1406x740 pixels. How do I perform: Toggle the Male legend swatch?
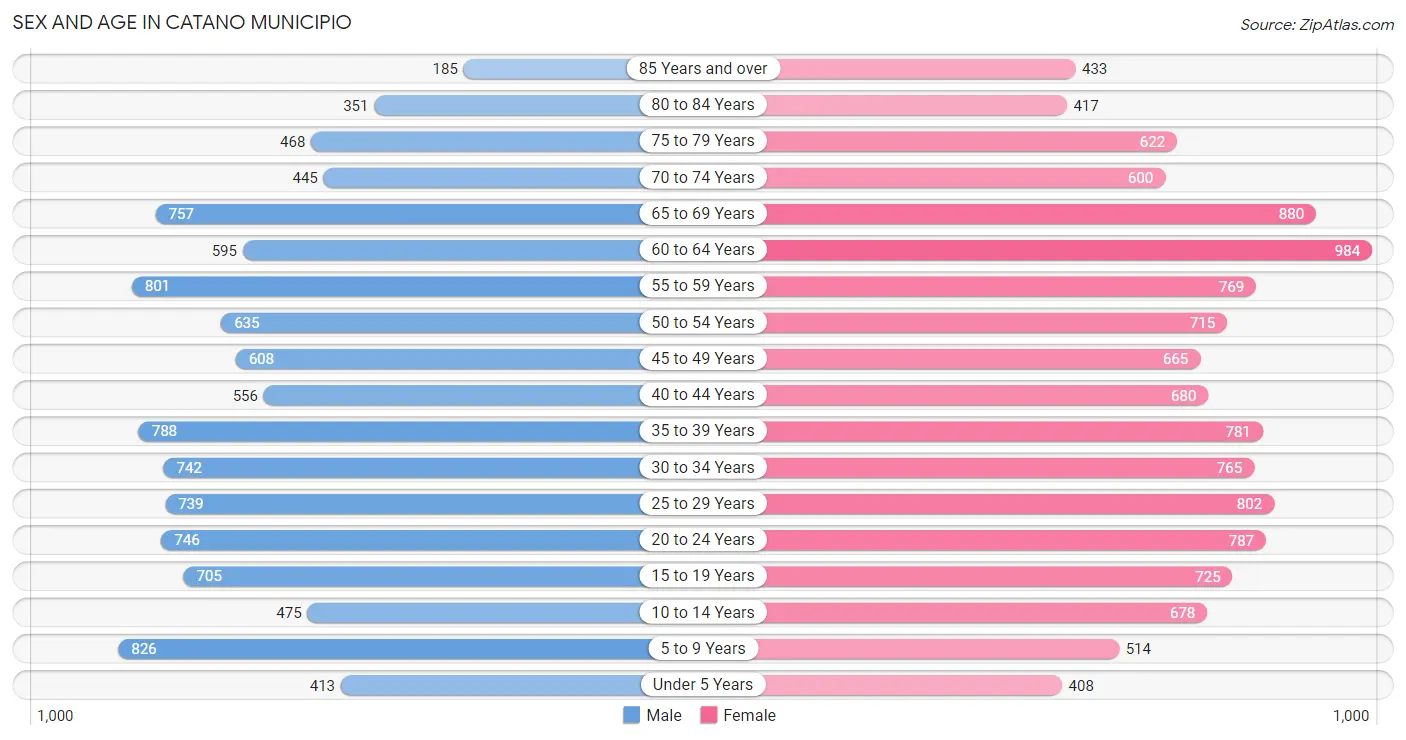(x=631, y=715)
